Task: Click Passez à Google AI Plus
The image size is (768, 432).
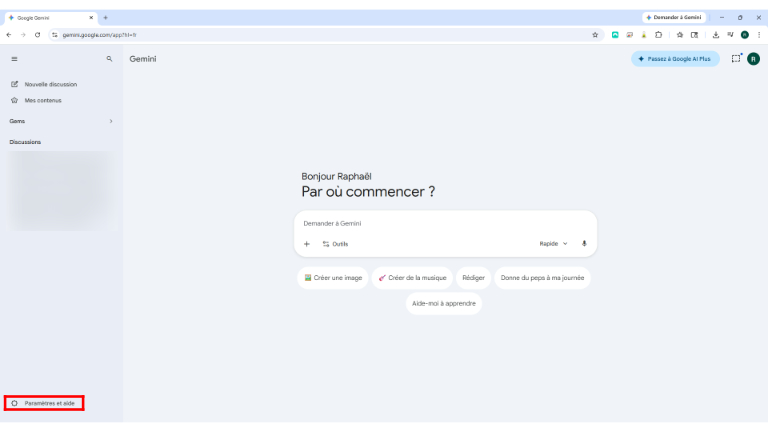Action: pyautogui.click(x=674, y=59)
